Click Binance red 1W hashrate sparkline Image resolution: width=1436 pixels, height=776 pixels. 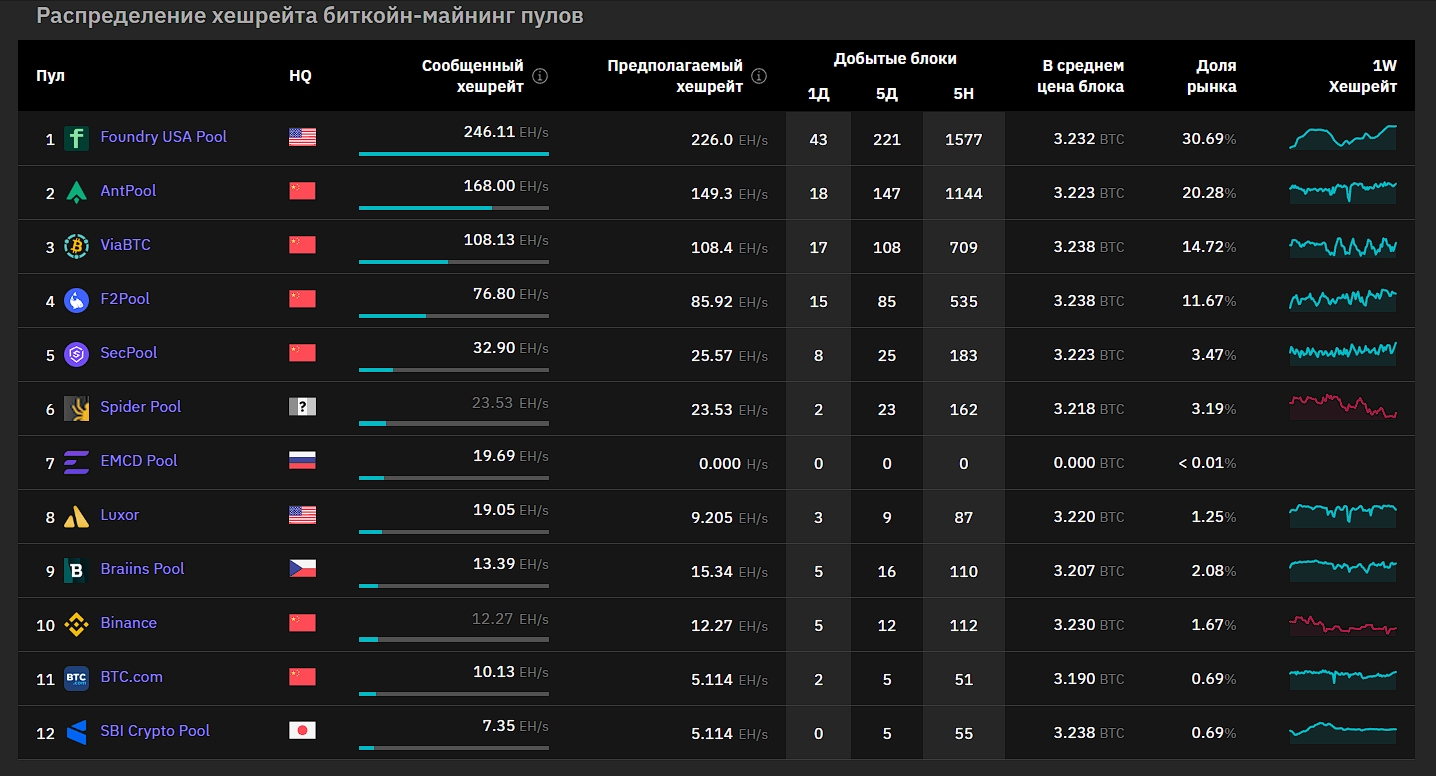click(1343, 623)
